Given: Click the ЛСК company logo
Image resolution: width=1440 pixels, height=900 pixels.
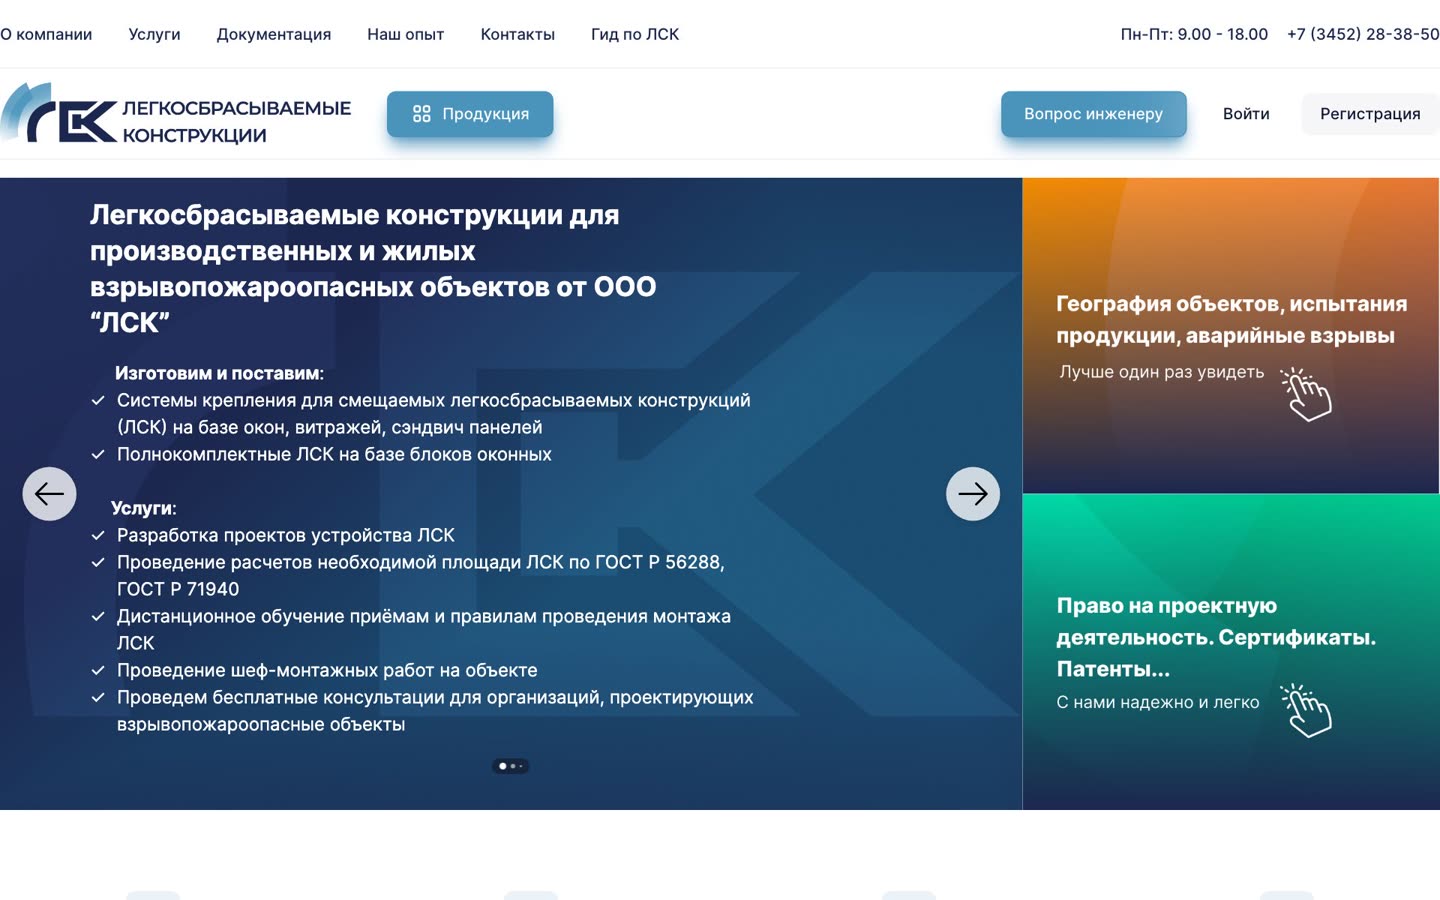Looking at the screenshot, I should [176, 114].
